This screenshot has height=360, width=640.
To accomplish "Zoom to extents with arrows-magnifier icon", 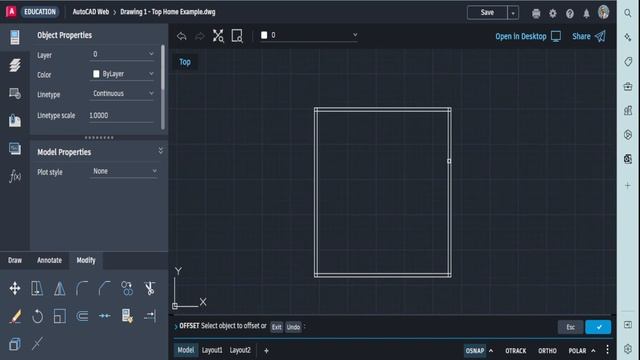I will tap(218, 36).
